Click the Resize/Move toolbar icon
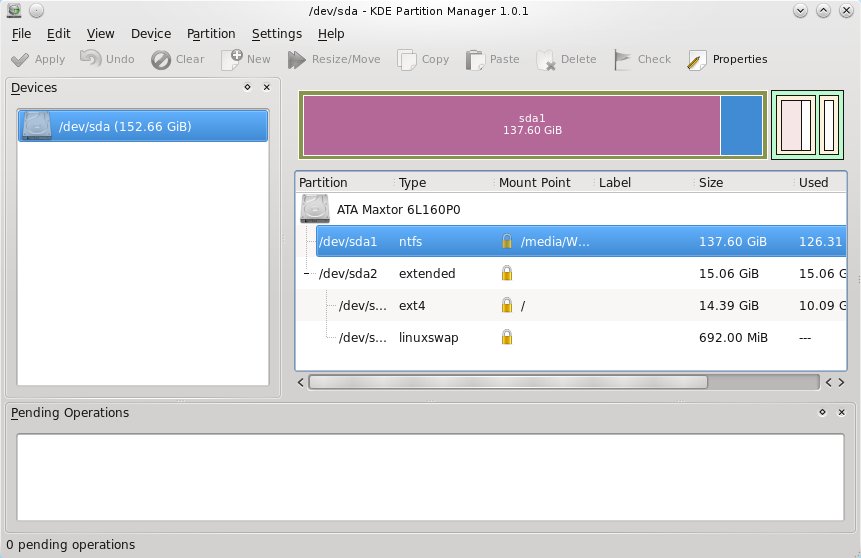Screen dimensions: 861x558 (x=297, y=59)
